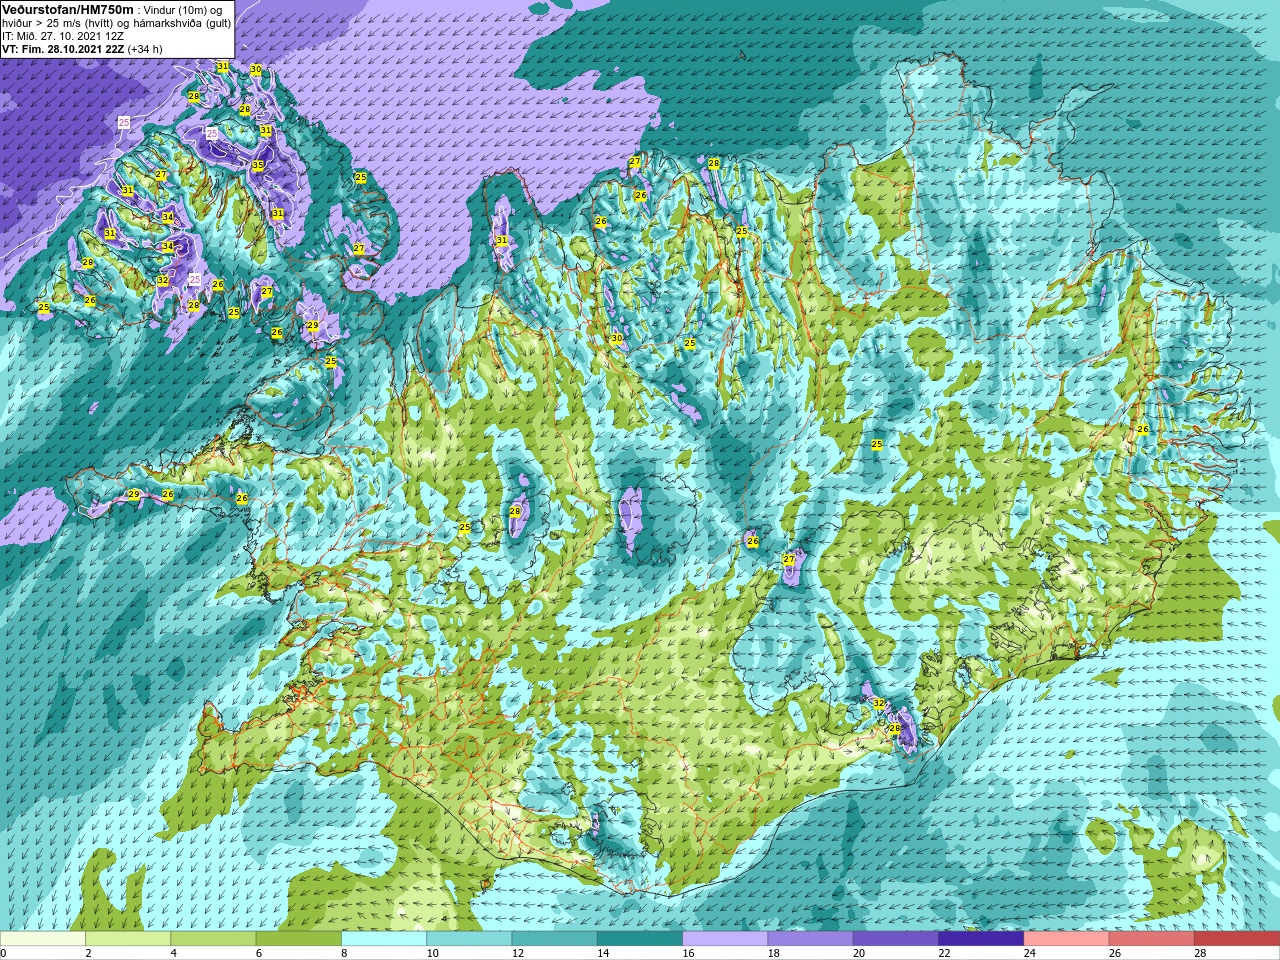Image resolution: width=1280 pixels, height=960 pixels.
Task: Click the 4–6 m/s green legend swatch
Action: click(213, 939)
